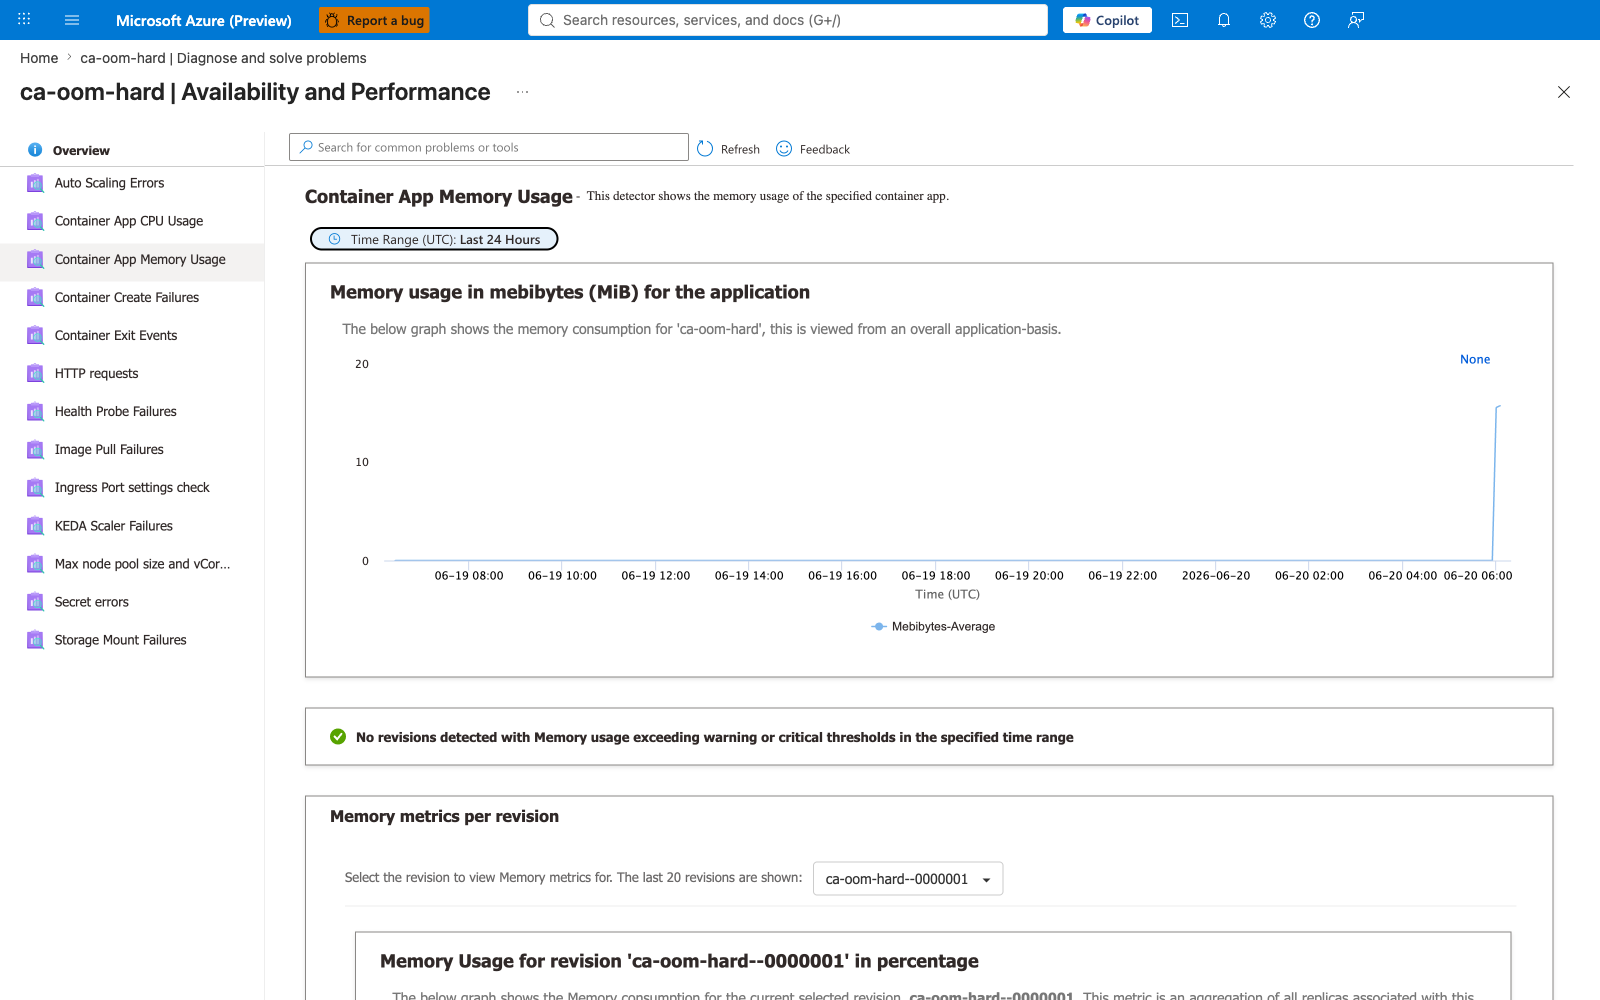
Task: Open Ingress Port settings check
Action: click(x=132, y=487)
